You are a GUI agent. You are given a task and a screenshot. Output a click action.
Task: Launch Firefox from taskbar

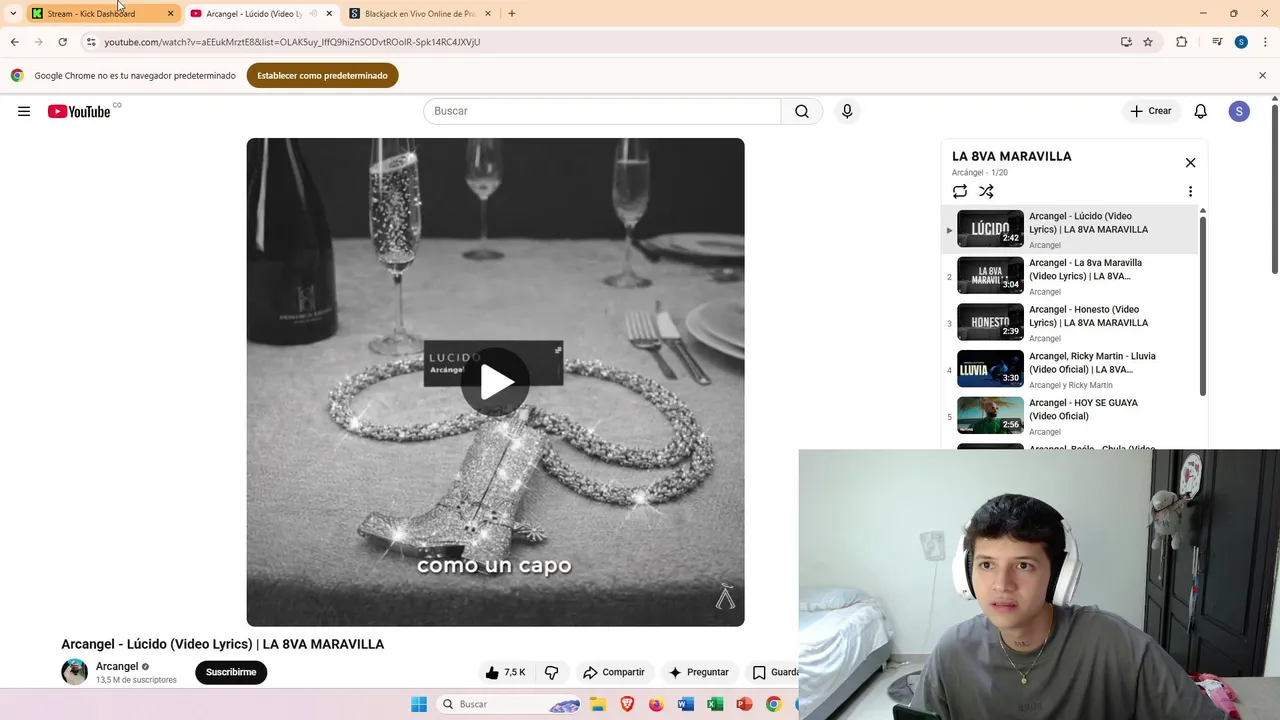[656, 704]
